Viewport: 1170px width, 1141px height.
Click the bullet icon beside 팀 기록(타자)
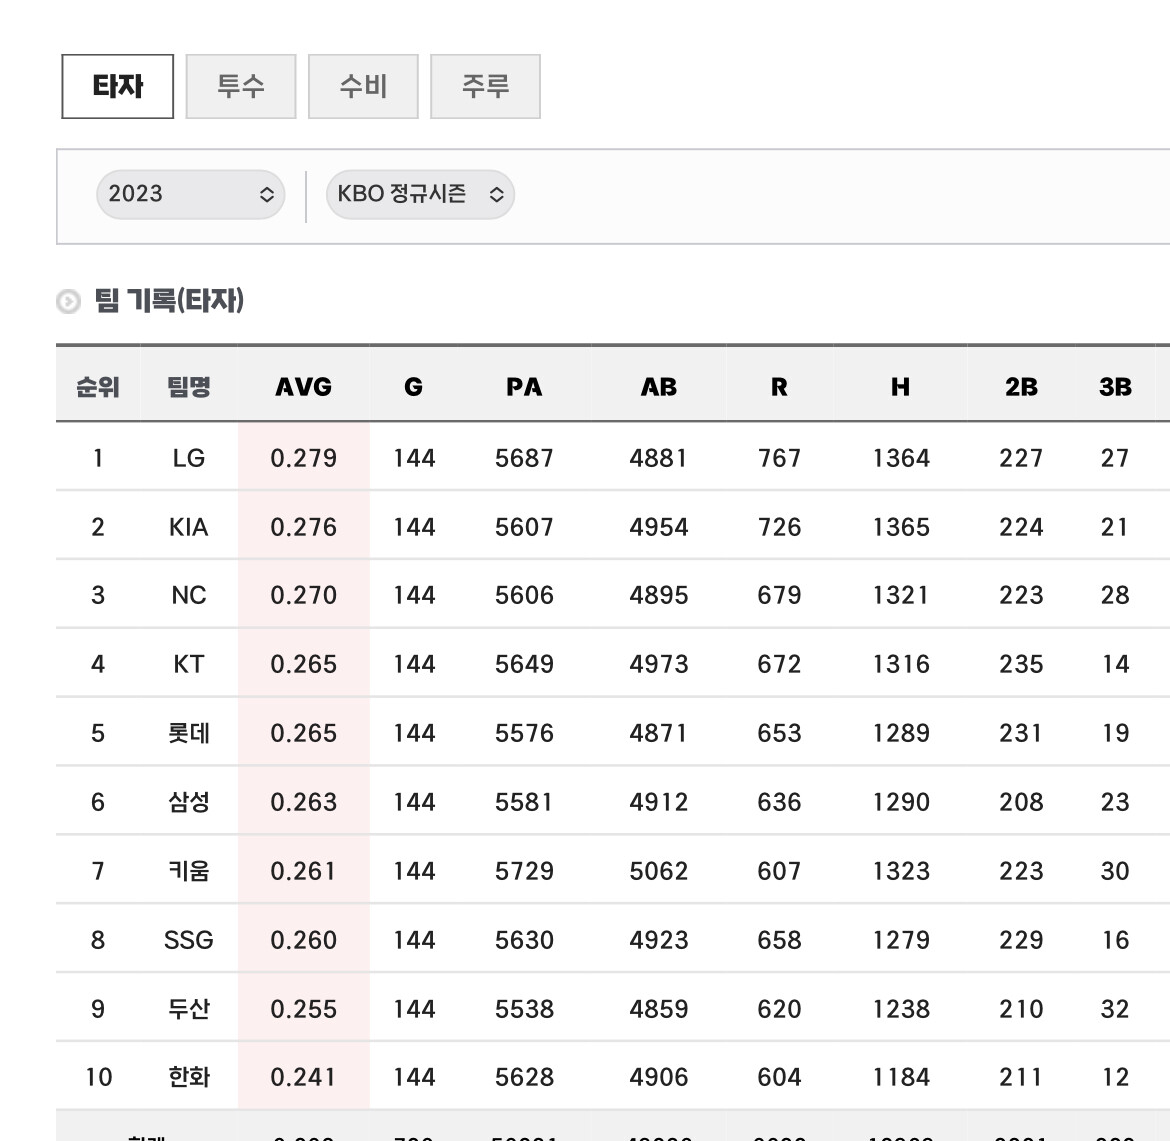click(68, 301)
